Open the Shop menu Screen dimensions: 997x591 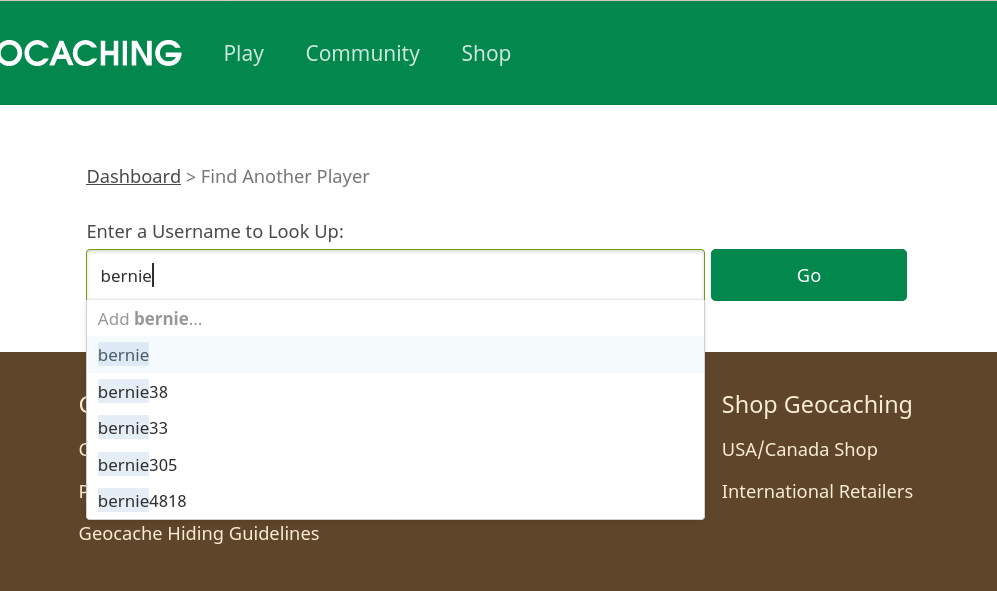pyautogui.click(x=486, y=53)
